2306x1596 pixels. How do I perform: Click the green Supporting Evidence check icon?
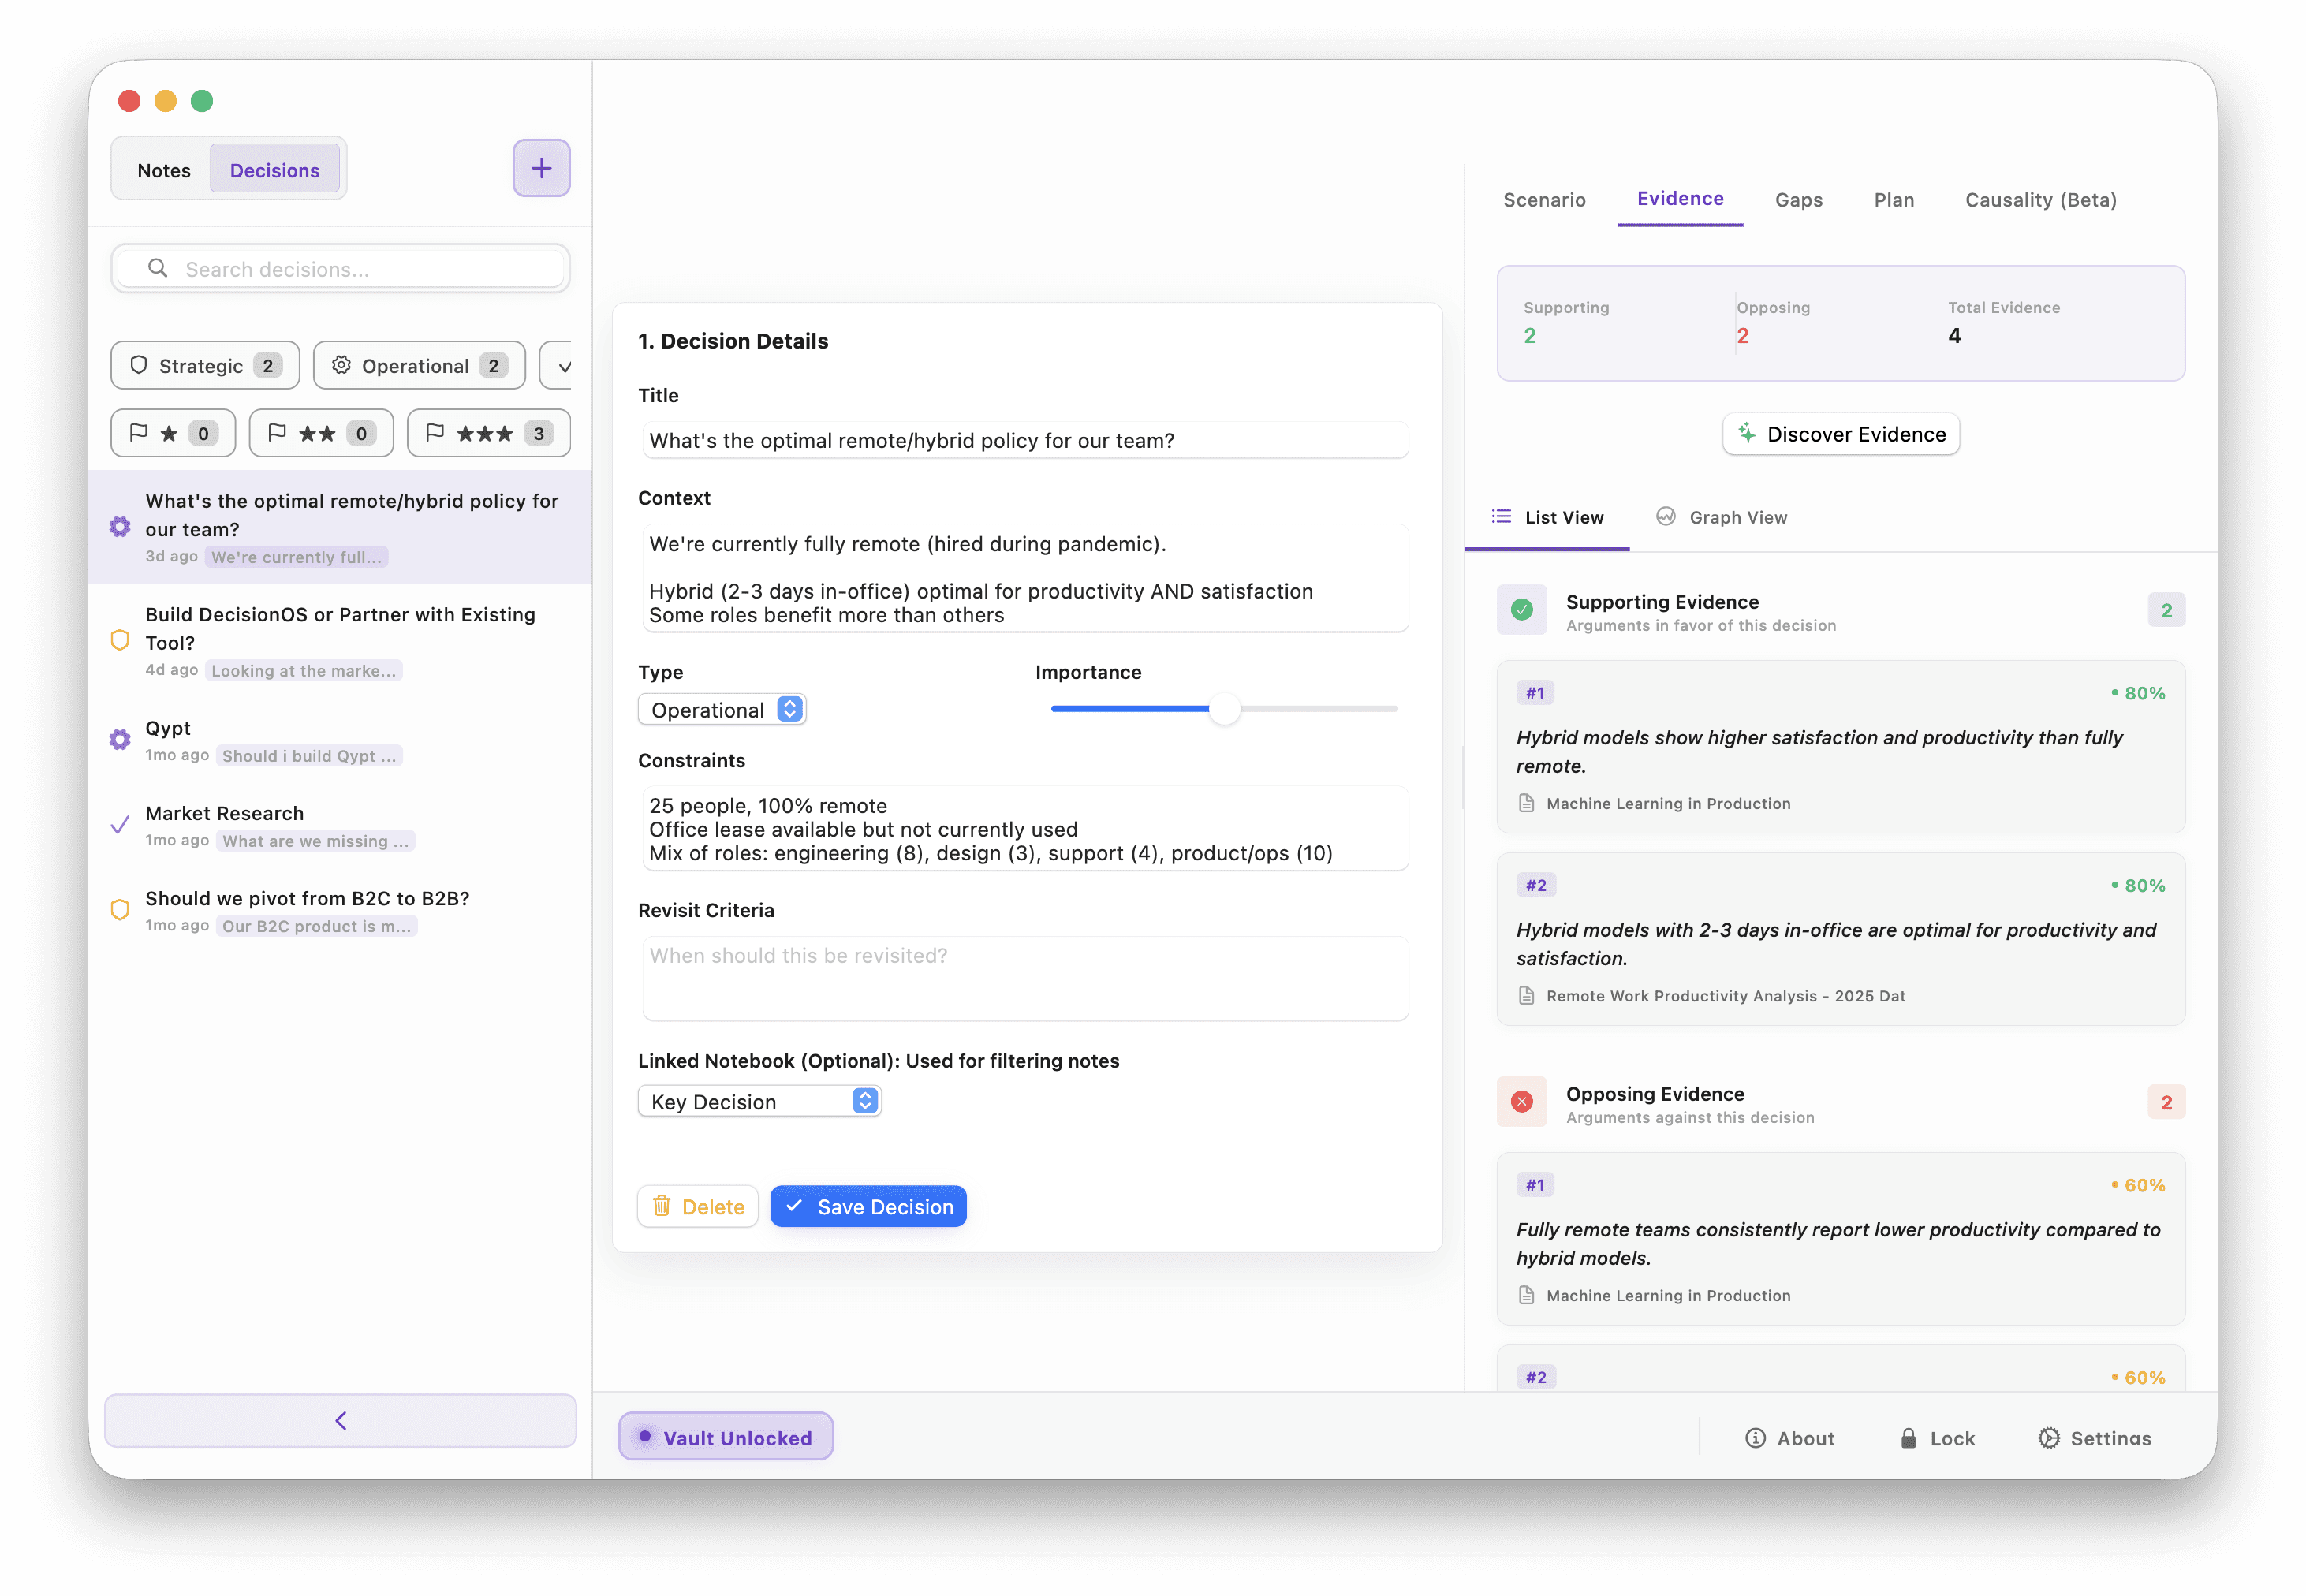coord(1522,610)
